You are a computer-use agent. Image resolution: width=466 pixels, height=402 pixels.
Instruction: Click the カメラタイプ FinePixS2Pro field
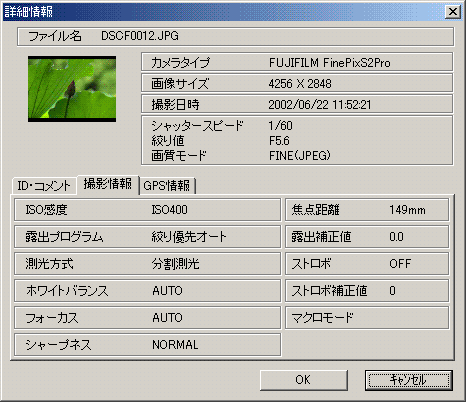[x=297, y=62]
